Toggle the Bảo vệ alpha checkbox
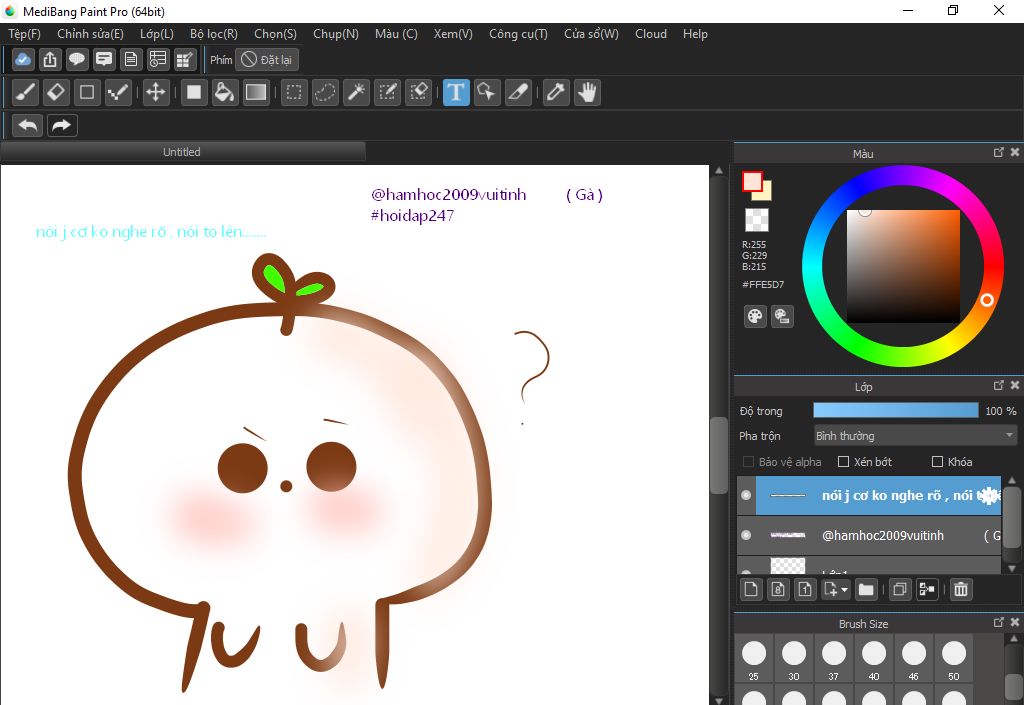The image size is (1024, 705). [748, 462]
